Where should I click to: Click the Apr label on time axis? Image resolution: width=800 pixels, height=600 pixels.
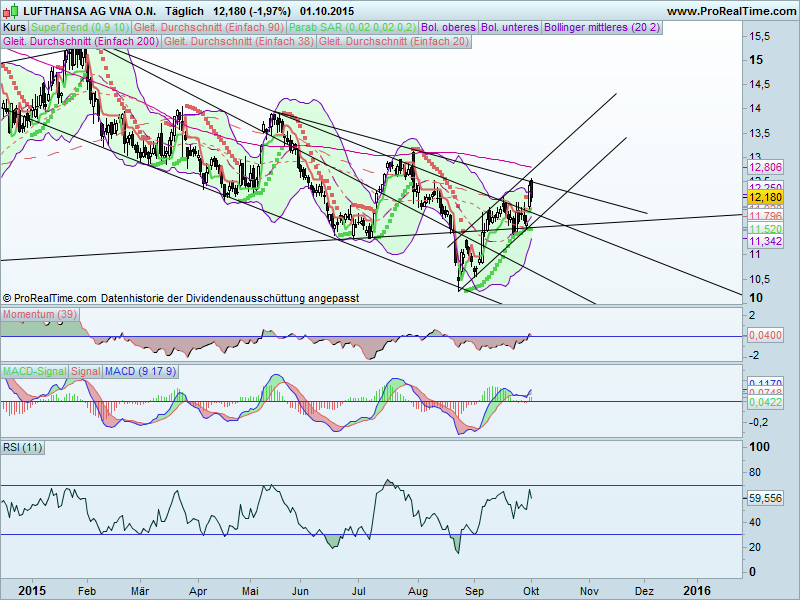click(198, 591)
